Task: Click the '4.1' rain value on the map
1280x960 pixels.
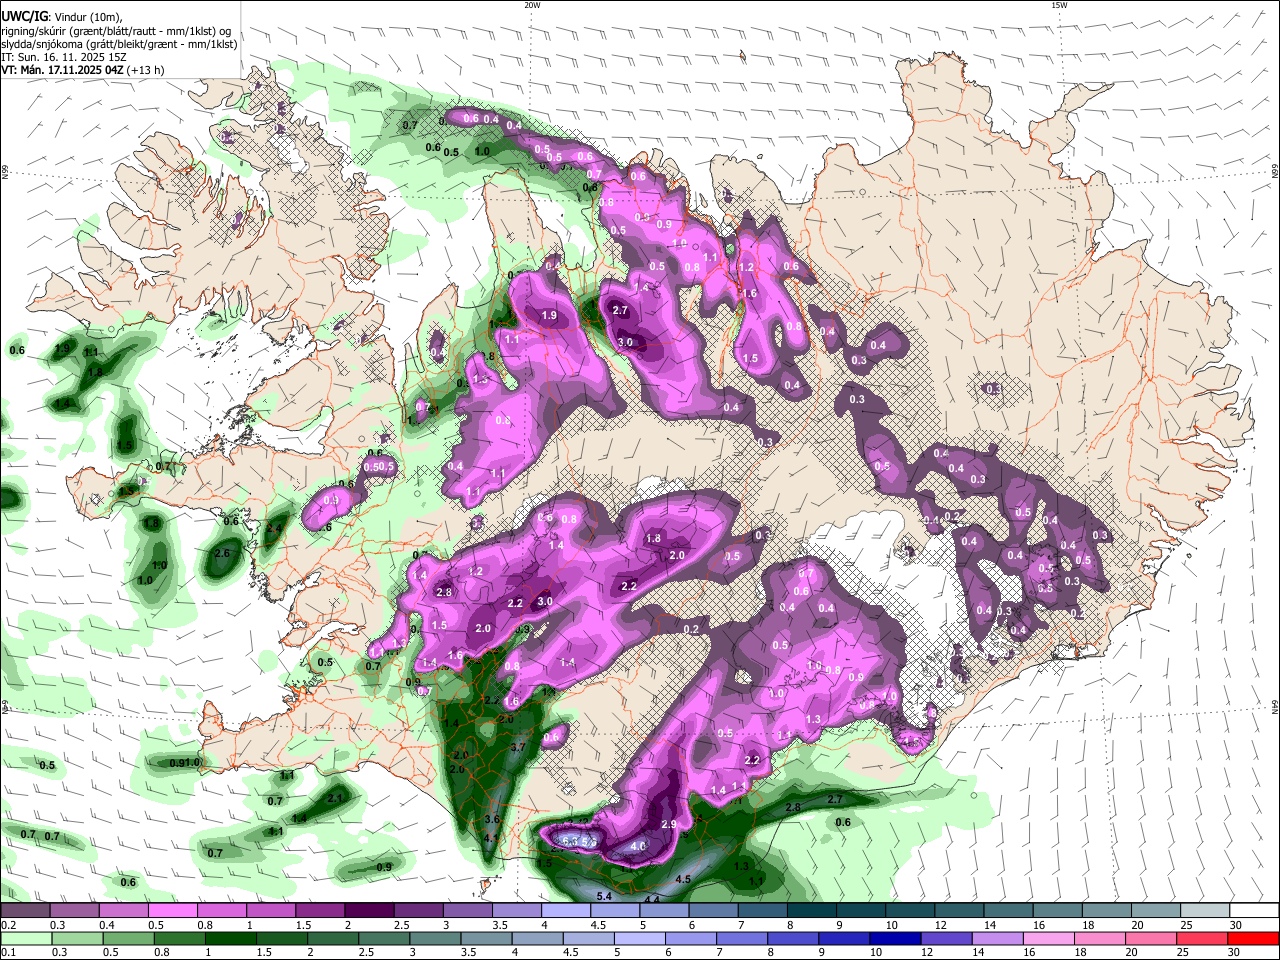Action: (490, 838)
